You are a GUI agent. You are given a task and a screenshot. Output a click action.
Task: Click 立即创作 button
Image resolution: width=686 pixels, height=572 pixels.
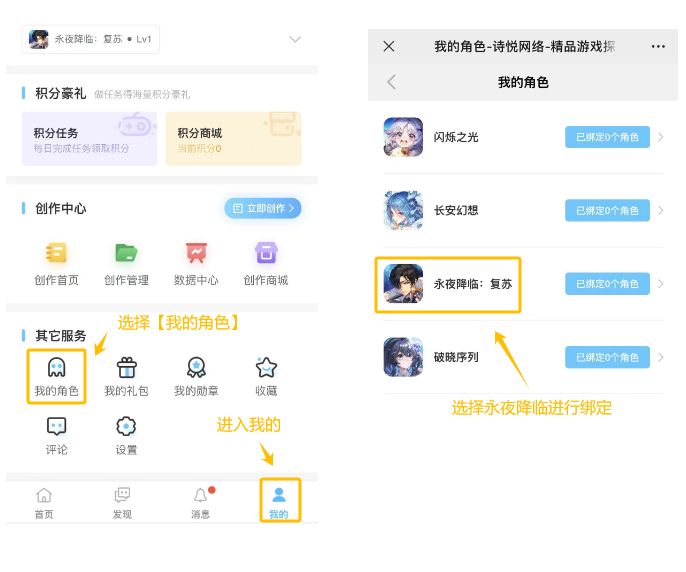263,208
